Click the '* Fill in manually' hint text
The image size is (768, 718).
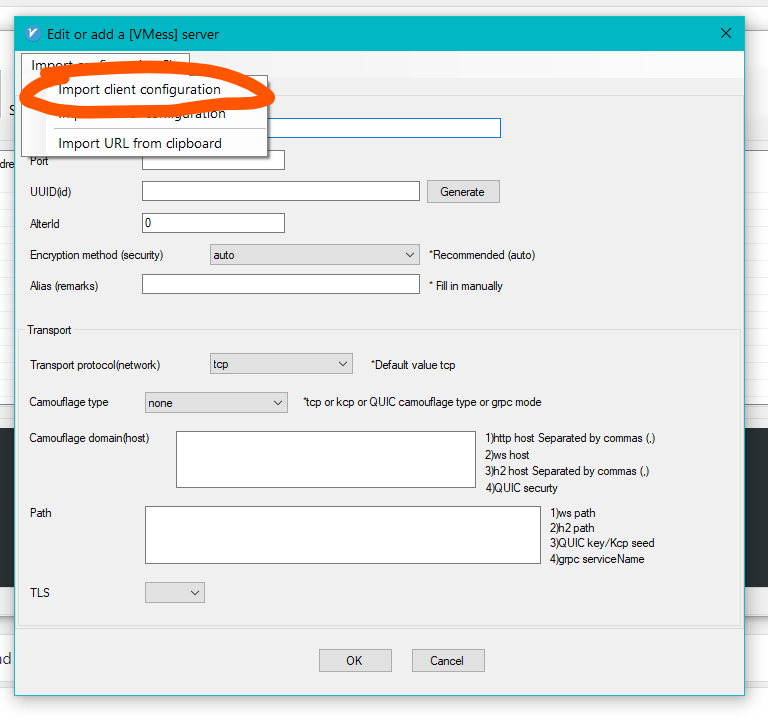tap(466, 286)
